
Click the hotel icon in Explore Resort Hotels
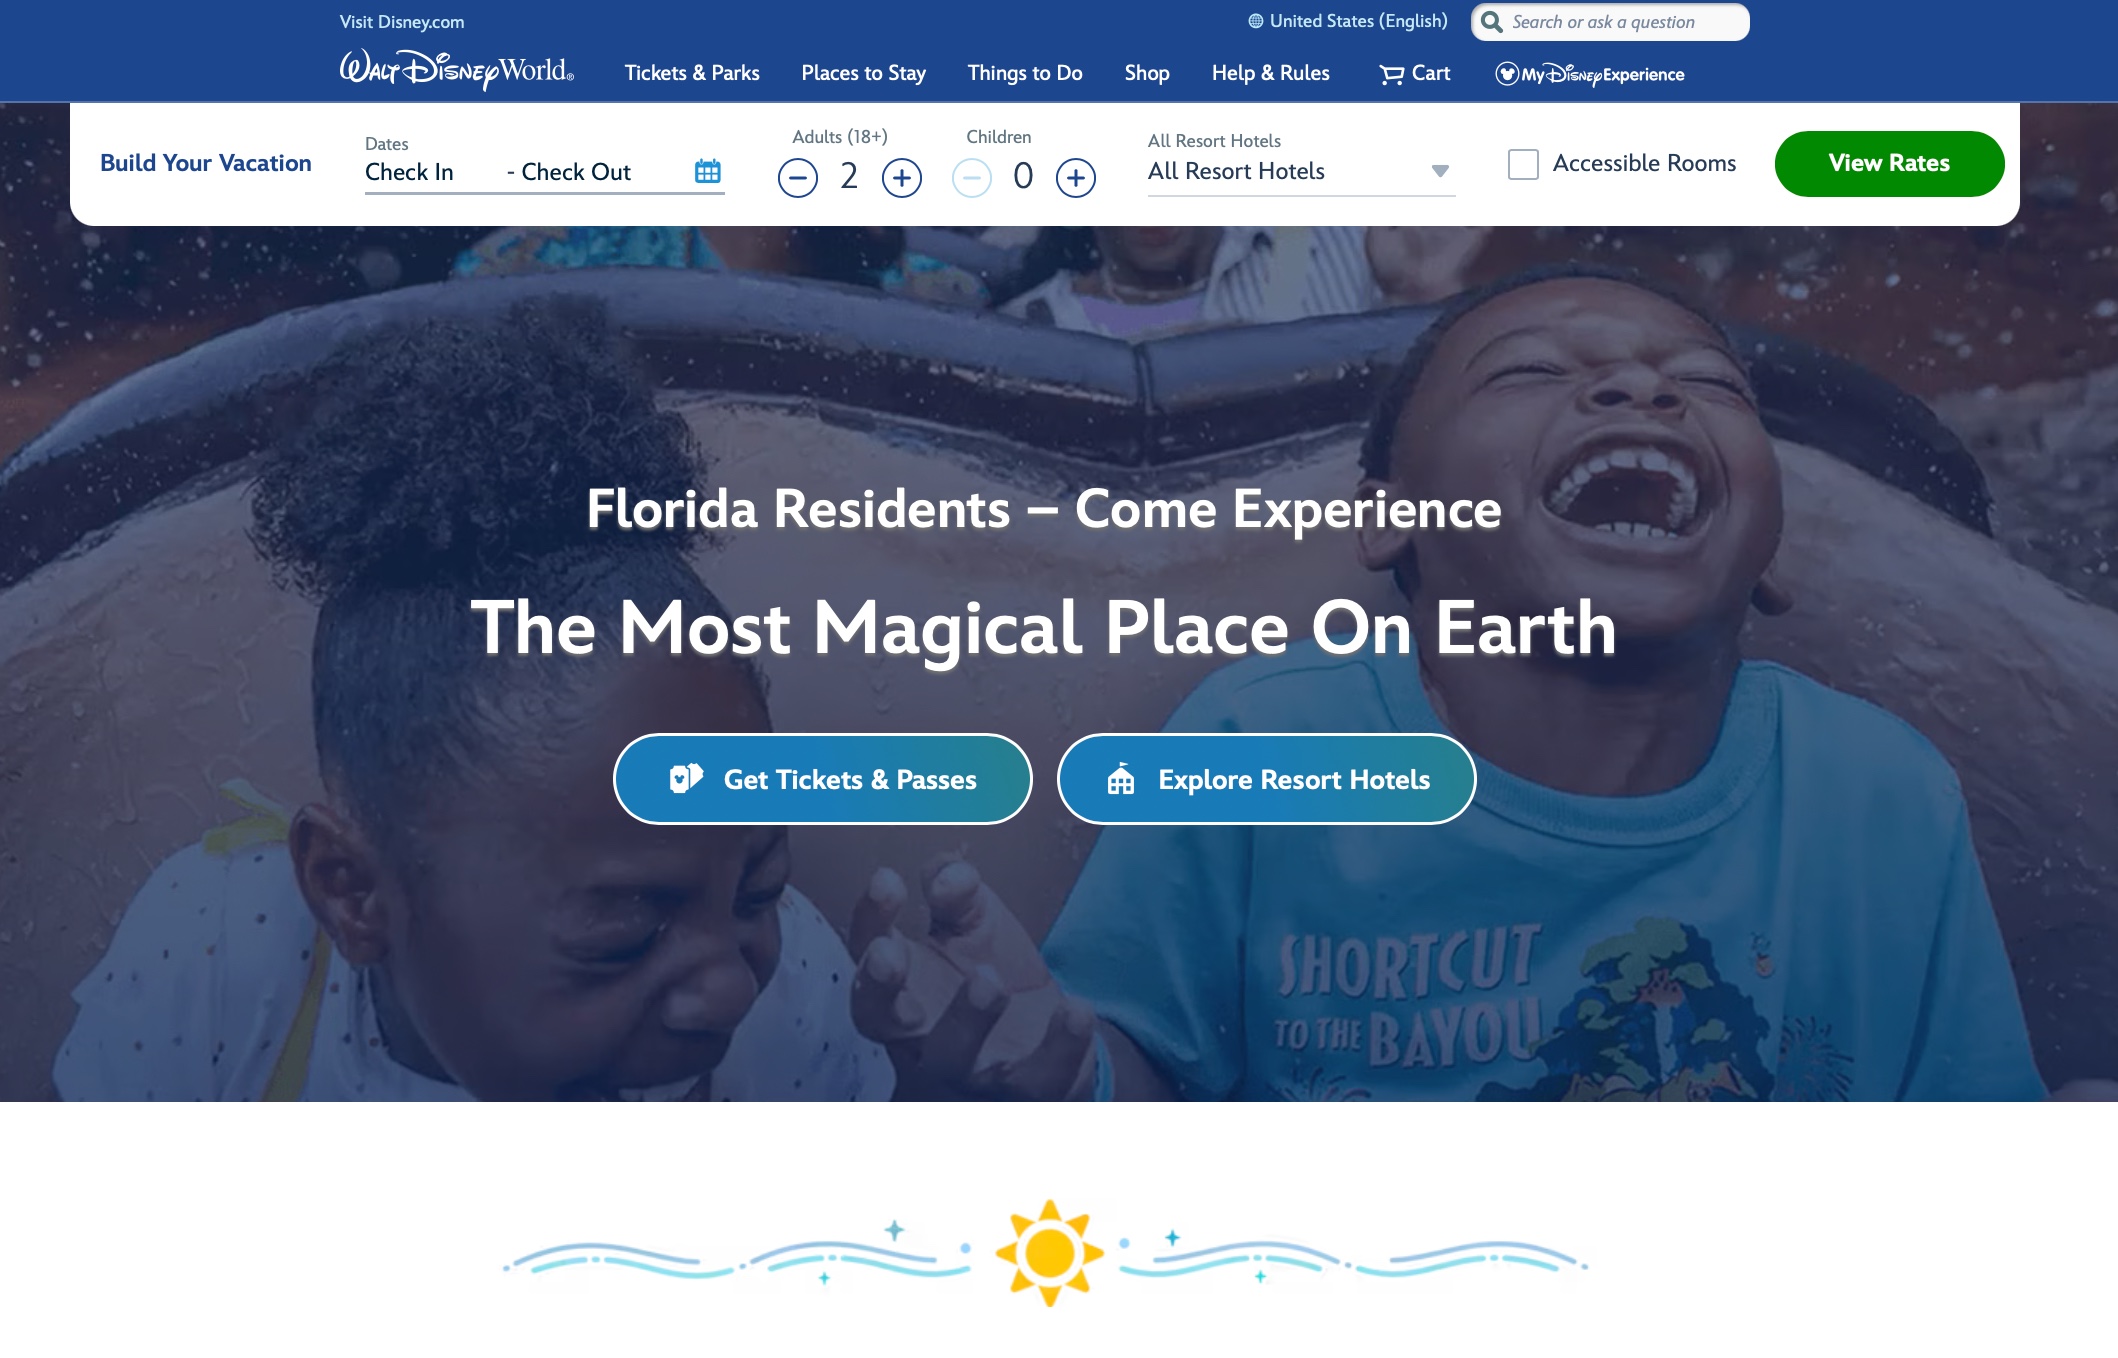click(1121, 778)
